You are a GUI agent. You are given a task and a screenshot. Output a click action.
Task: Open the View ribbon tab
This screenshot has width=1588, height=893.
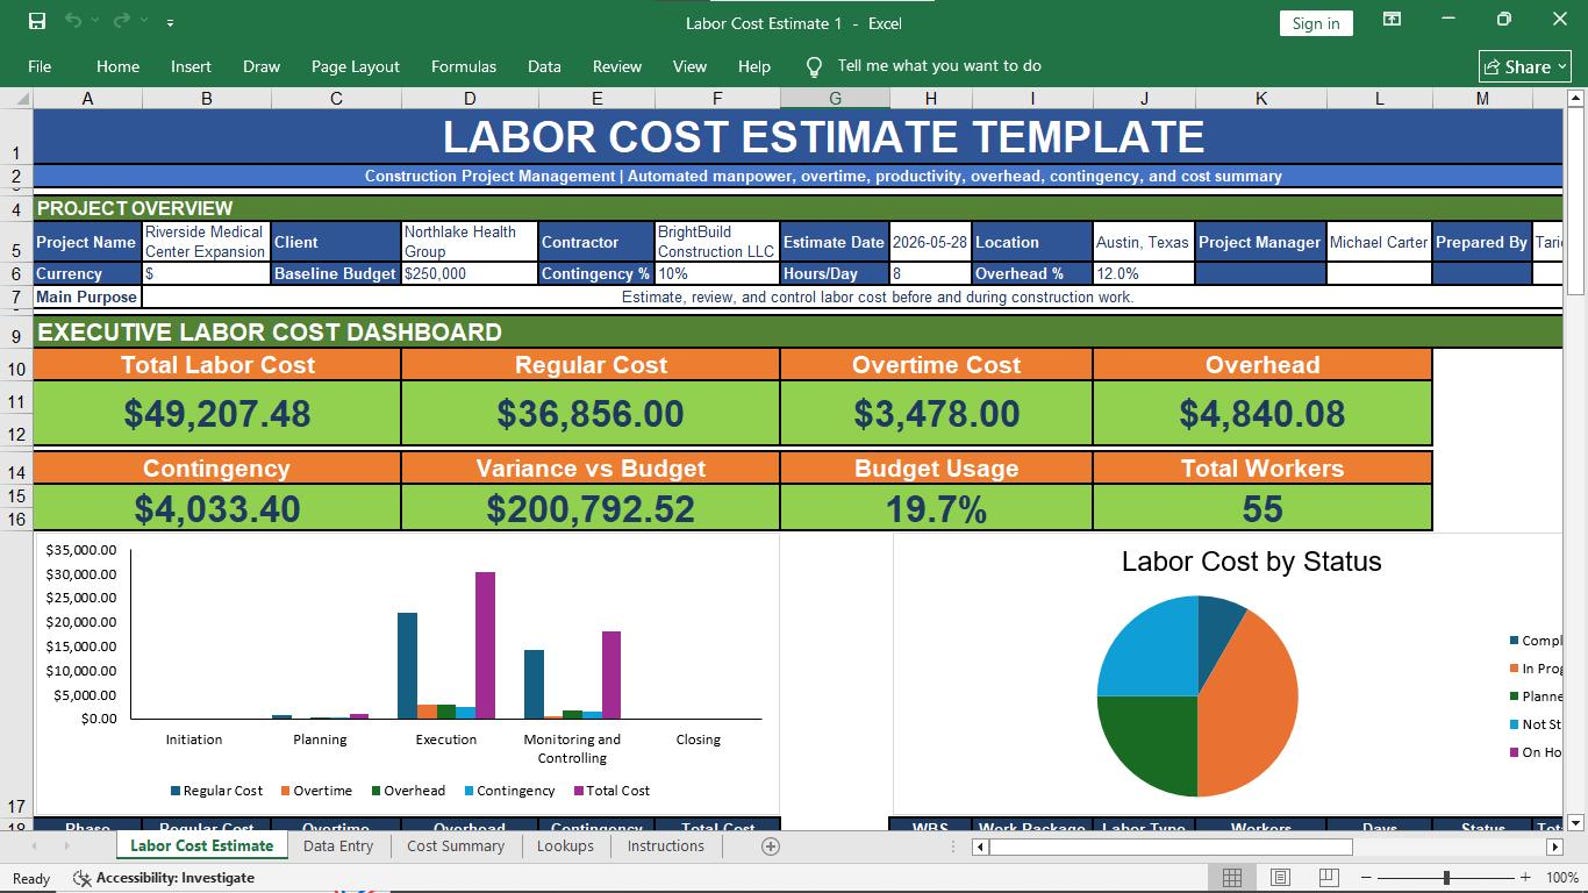689,66
